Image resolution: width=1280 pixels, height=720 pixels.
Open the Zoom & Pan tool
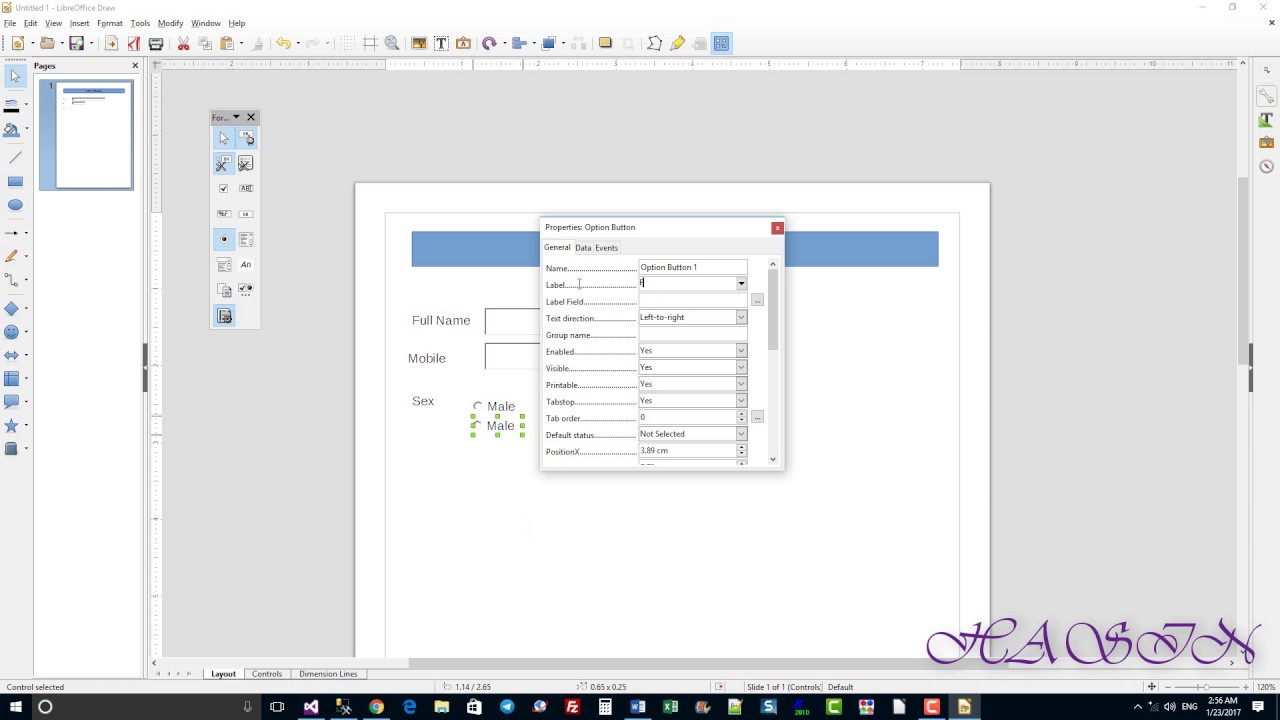pos(392,43)
